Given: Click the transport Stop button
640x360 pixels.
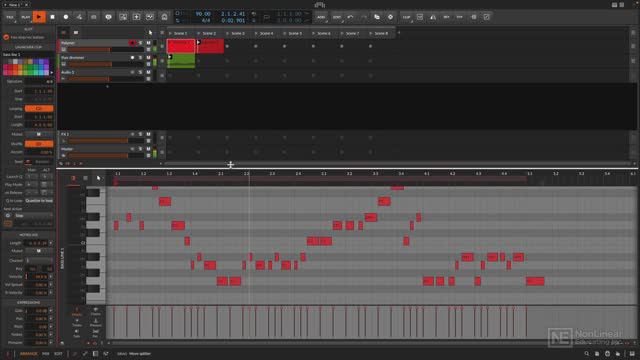Looking at the screenshot, I should (52, 17).
